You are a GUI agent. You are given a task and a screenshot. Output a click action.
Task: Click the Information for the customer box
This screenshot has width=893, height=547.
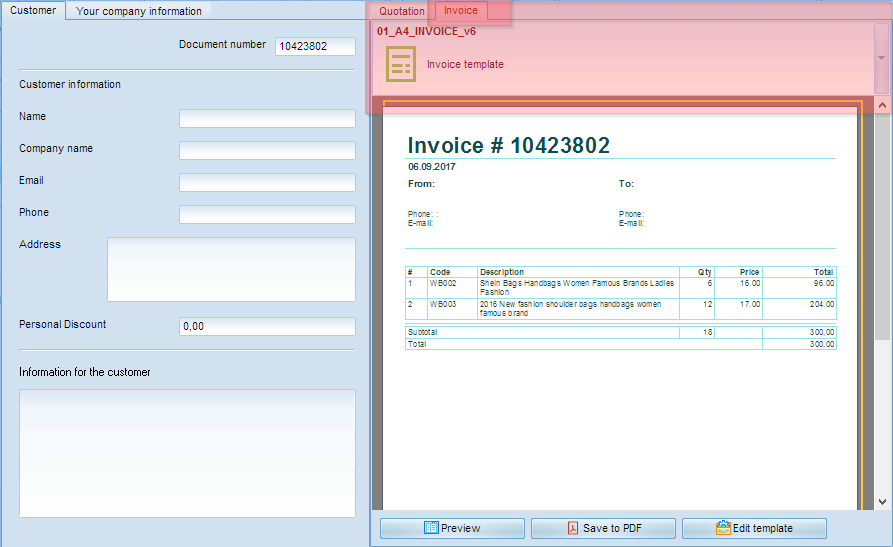point(187,453)
